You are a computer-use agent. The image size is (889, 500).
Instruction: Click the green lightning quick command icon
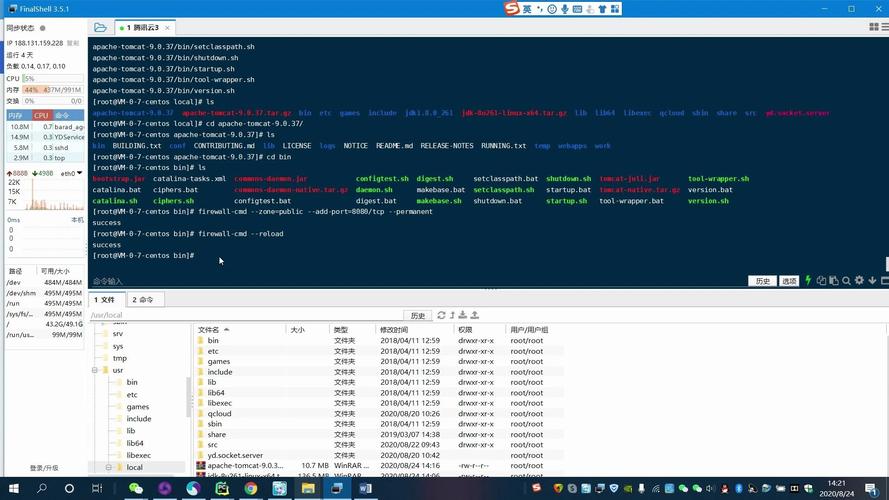(x=809, y=281)
